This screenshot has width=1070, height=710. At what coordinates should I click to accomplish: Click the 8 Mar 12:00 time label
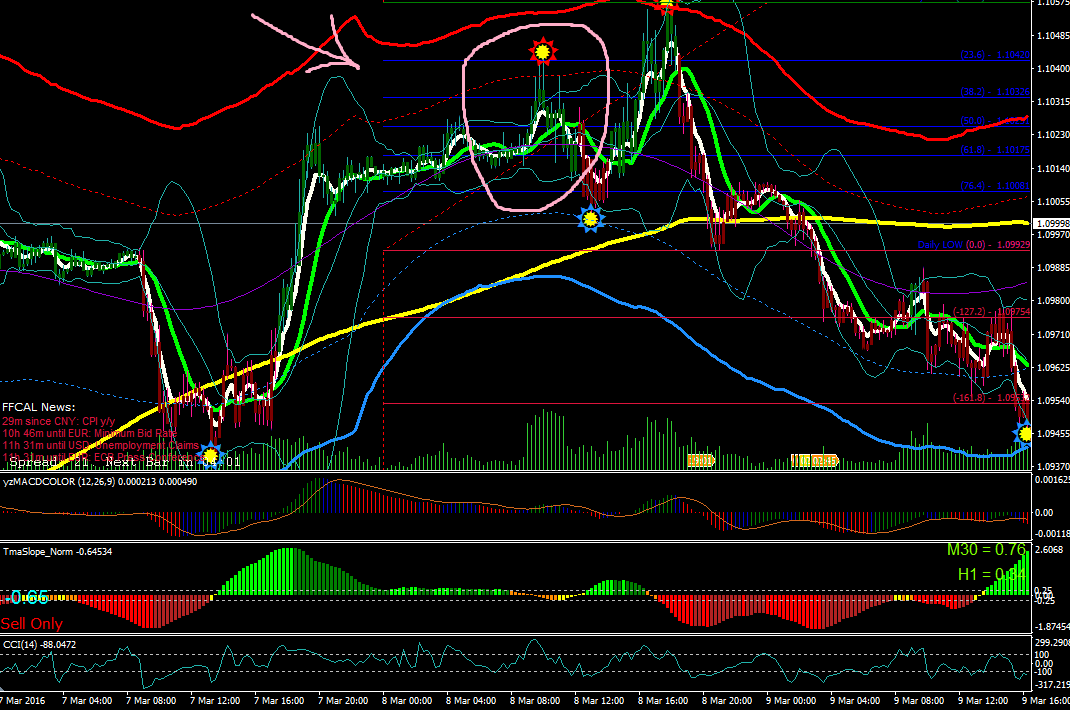click(600, 700)
